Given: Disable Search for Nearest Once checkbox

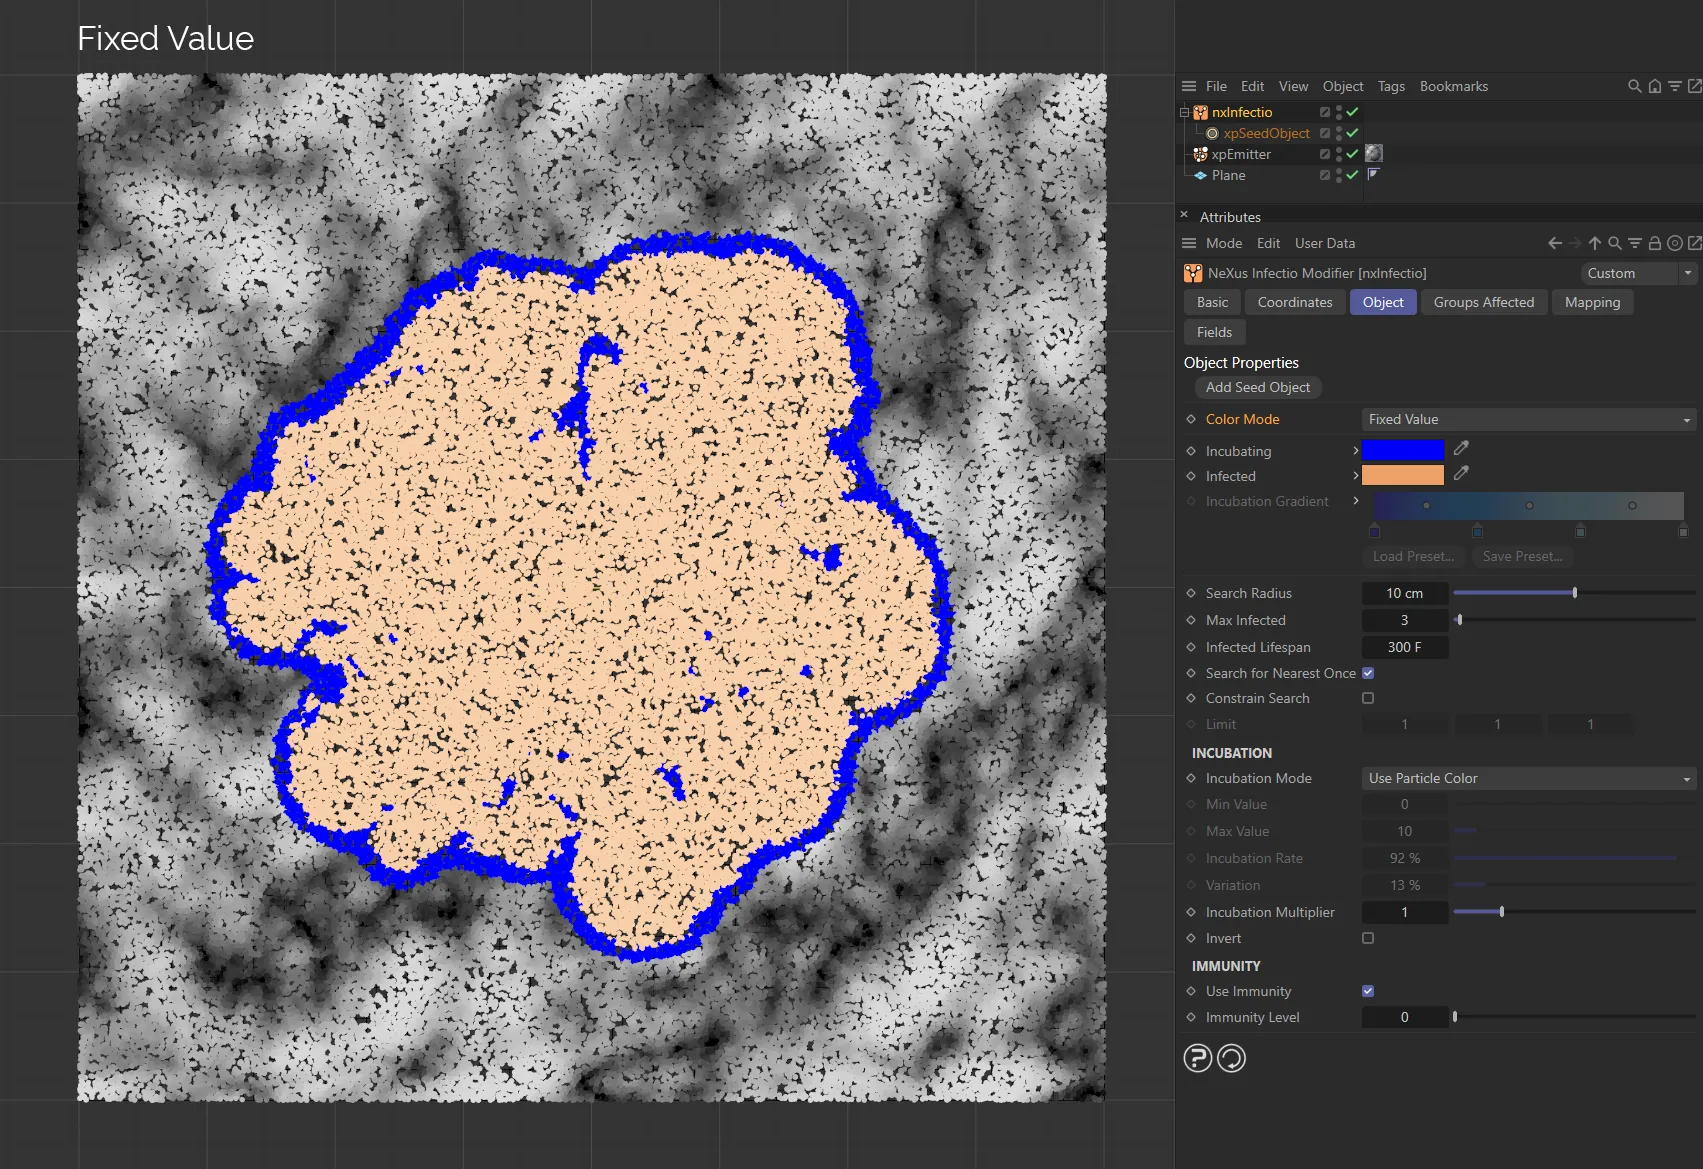Looking at the screenshot, I should pyautogui.click(x=1368, y=673).
